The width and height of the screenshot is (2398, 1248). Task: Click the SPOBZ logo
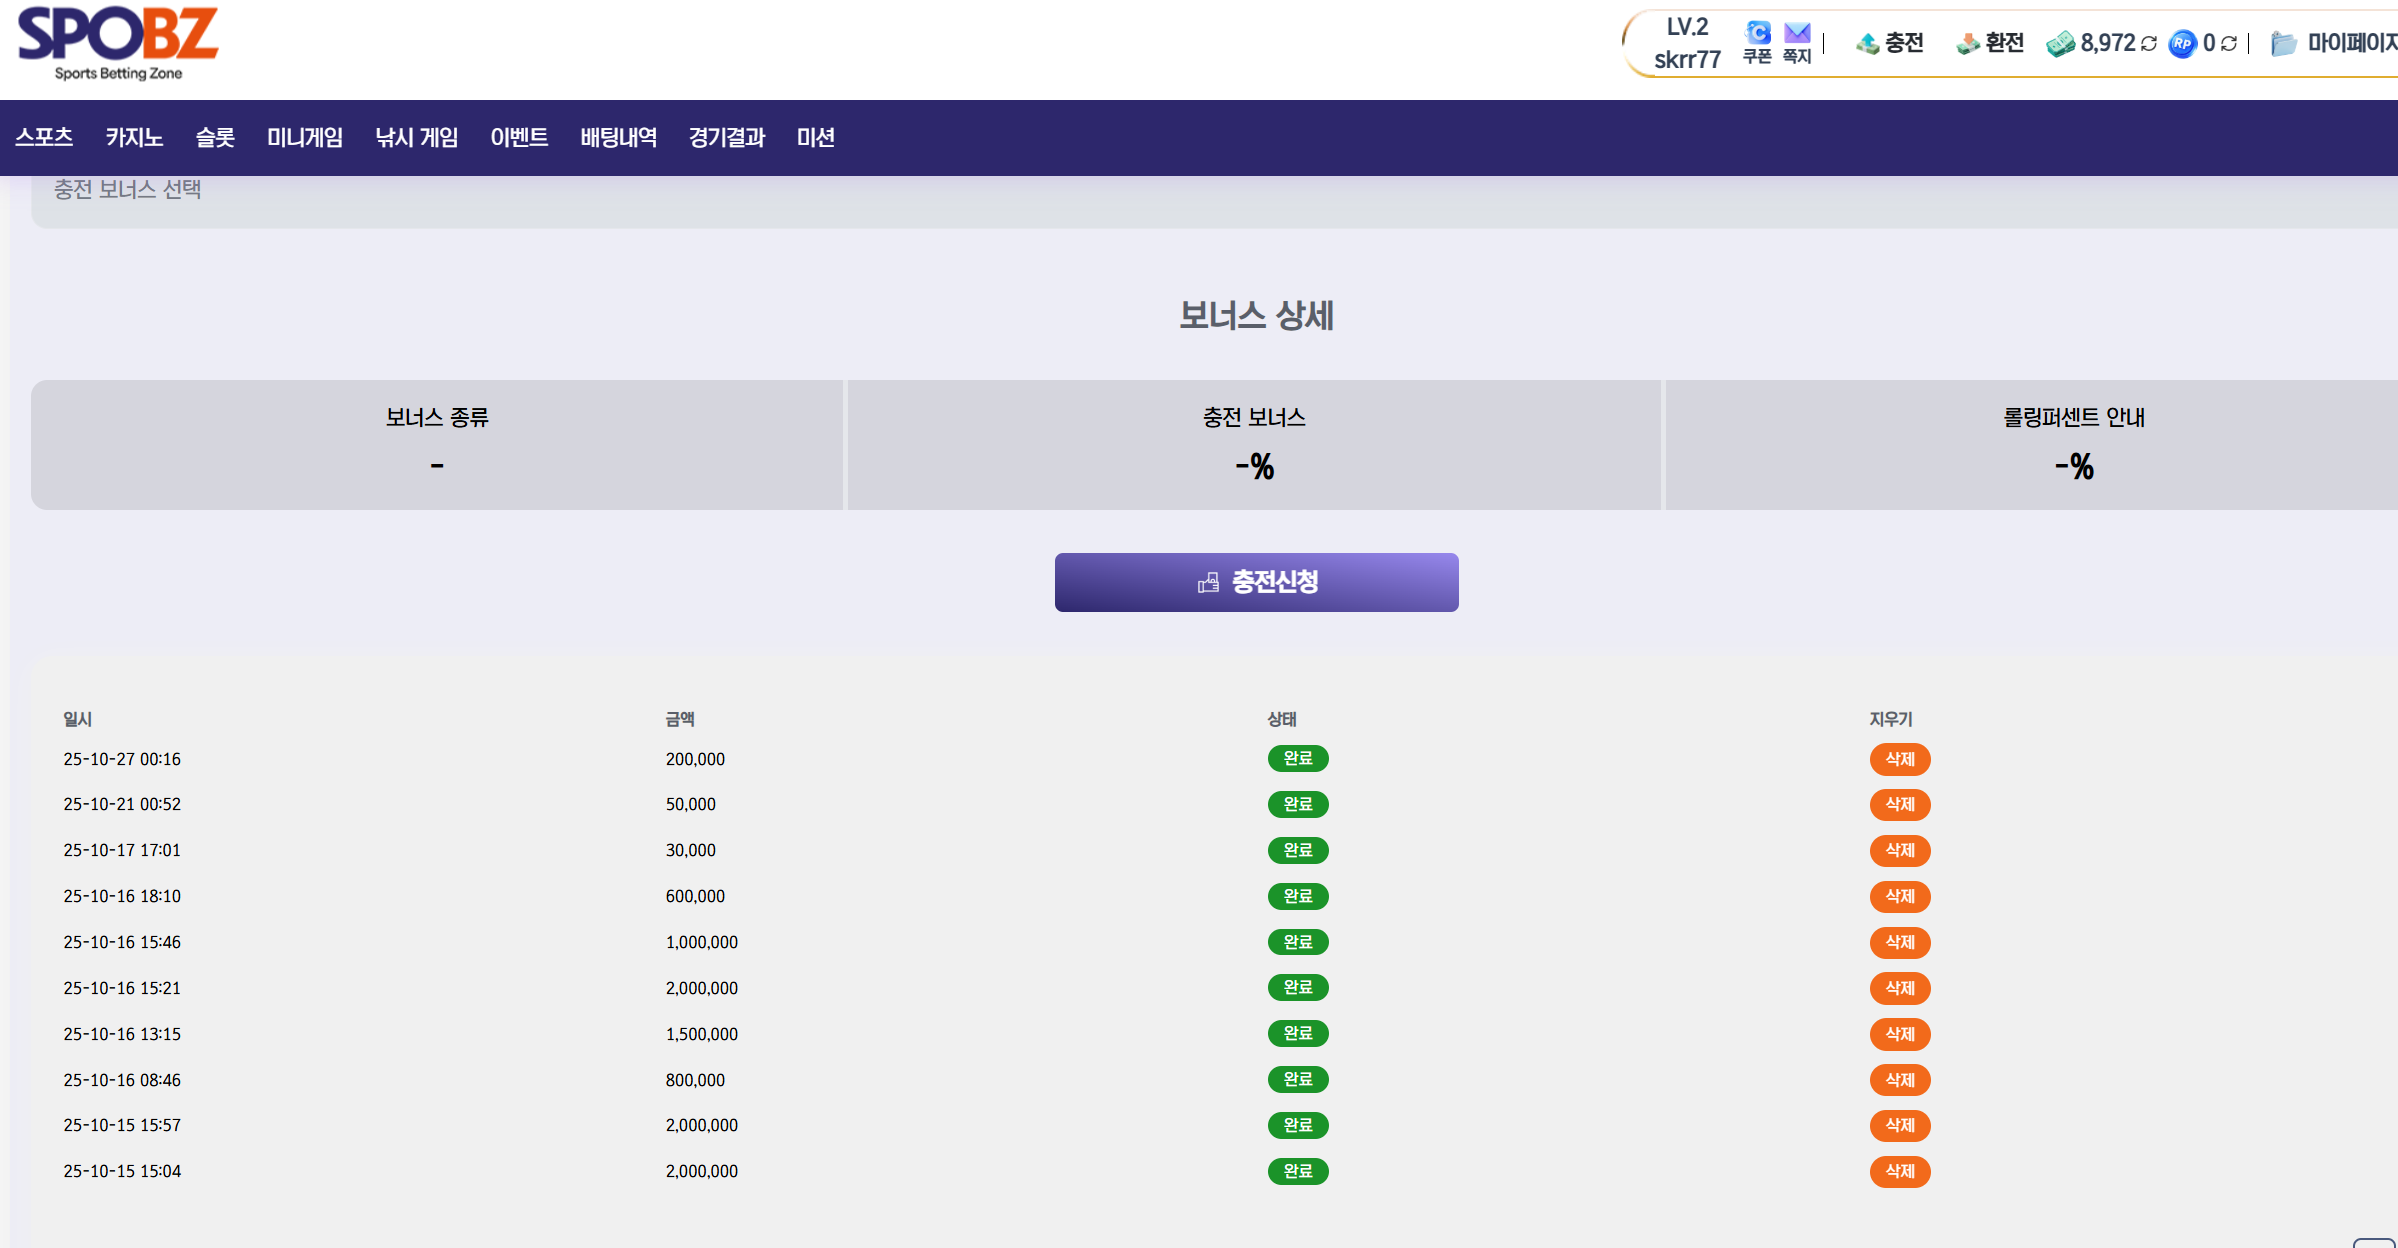point(118,42)
